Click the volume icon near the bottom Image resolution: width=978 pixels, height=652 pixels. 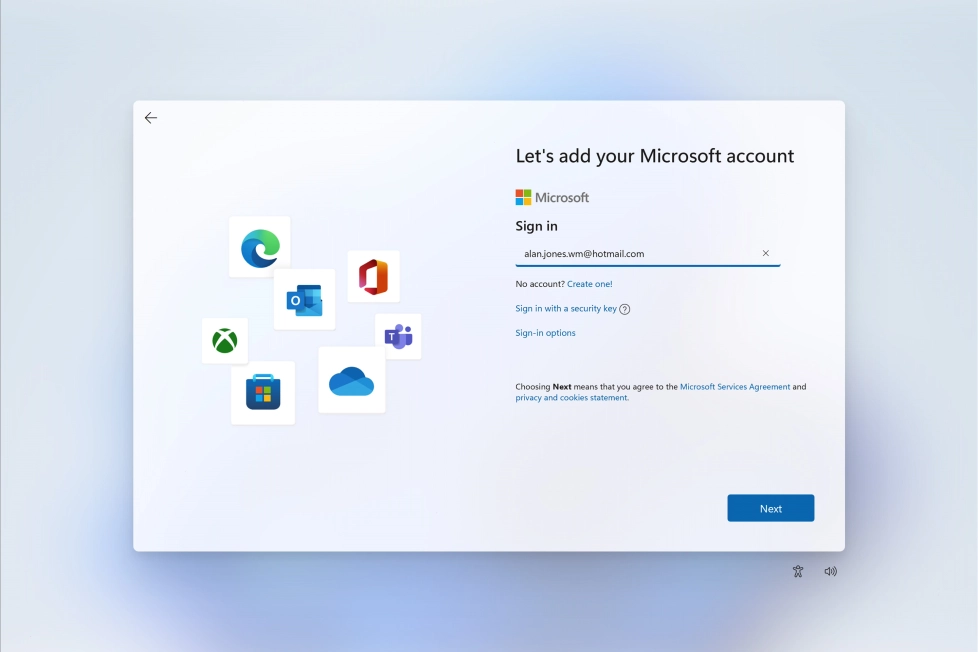tap(830, 570)
